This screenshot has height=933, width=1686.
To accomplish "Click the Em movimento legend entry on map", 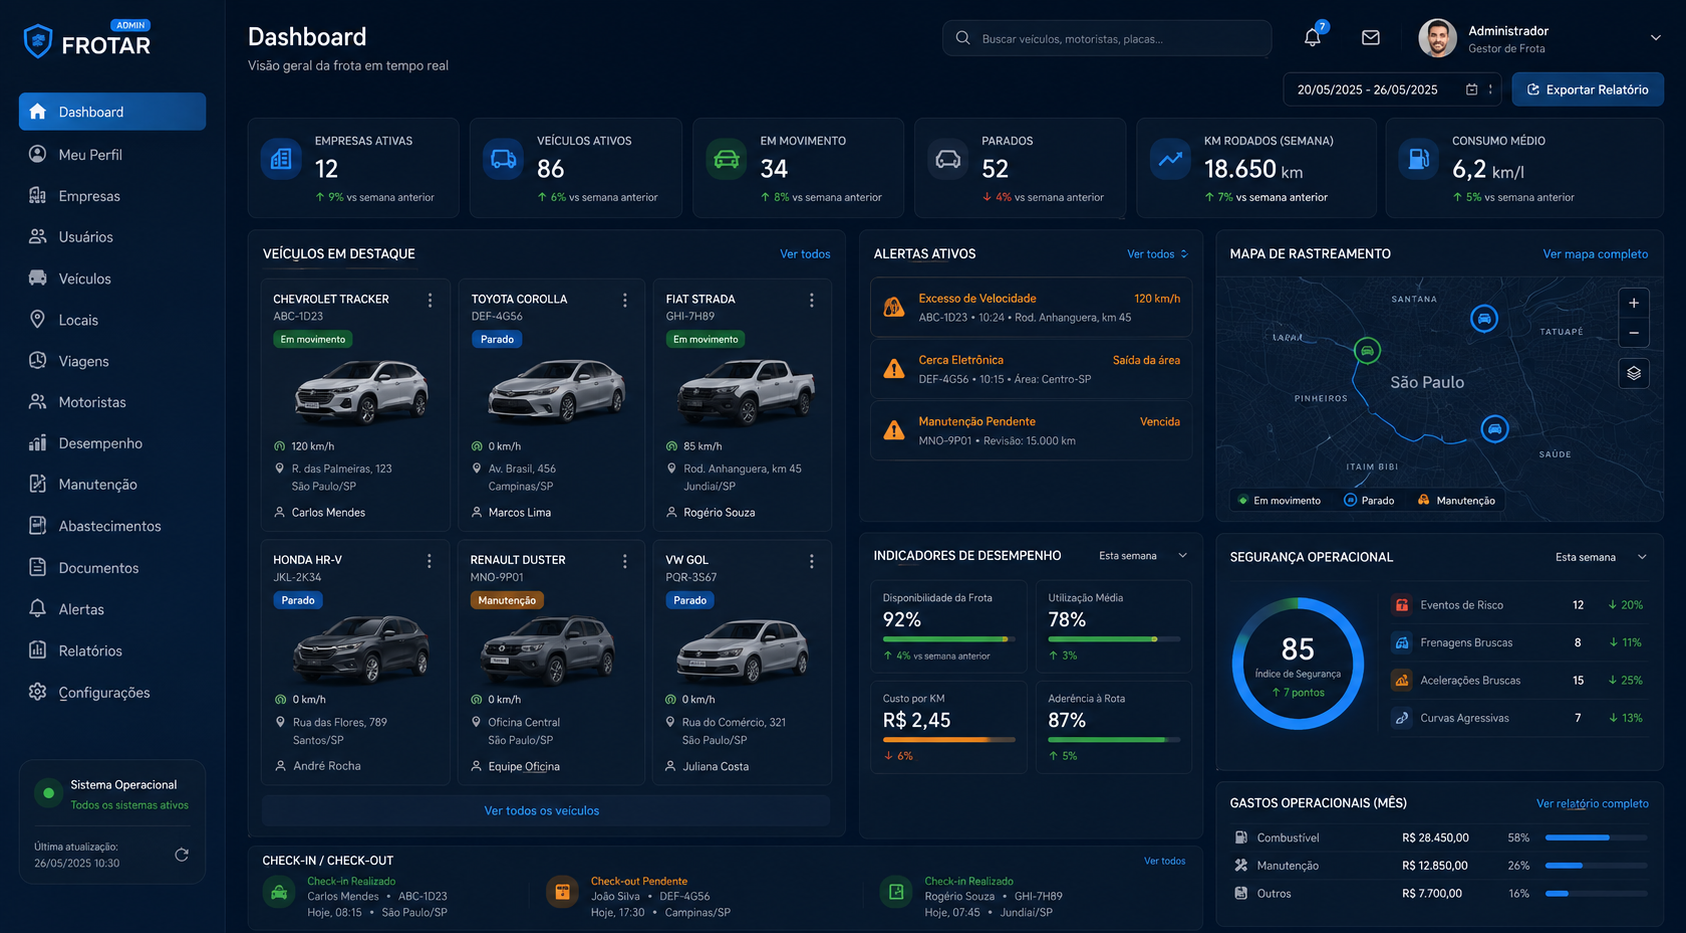I will pos(1279,500).
